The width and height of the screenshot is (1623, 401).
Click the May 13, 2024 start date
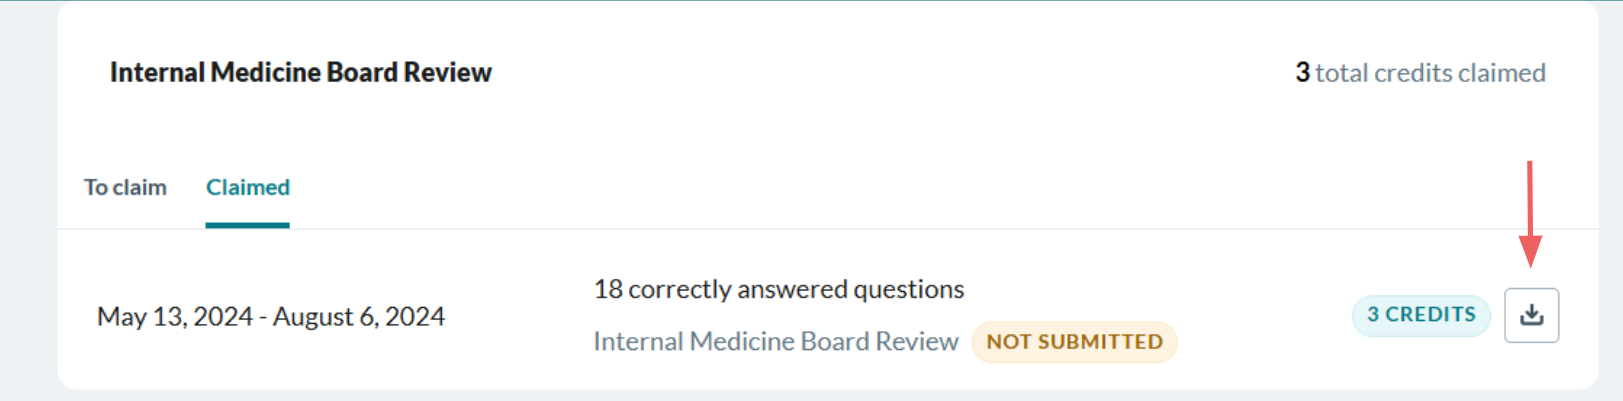pos(174,317)
